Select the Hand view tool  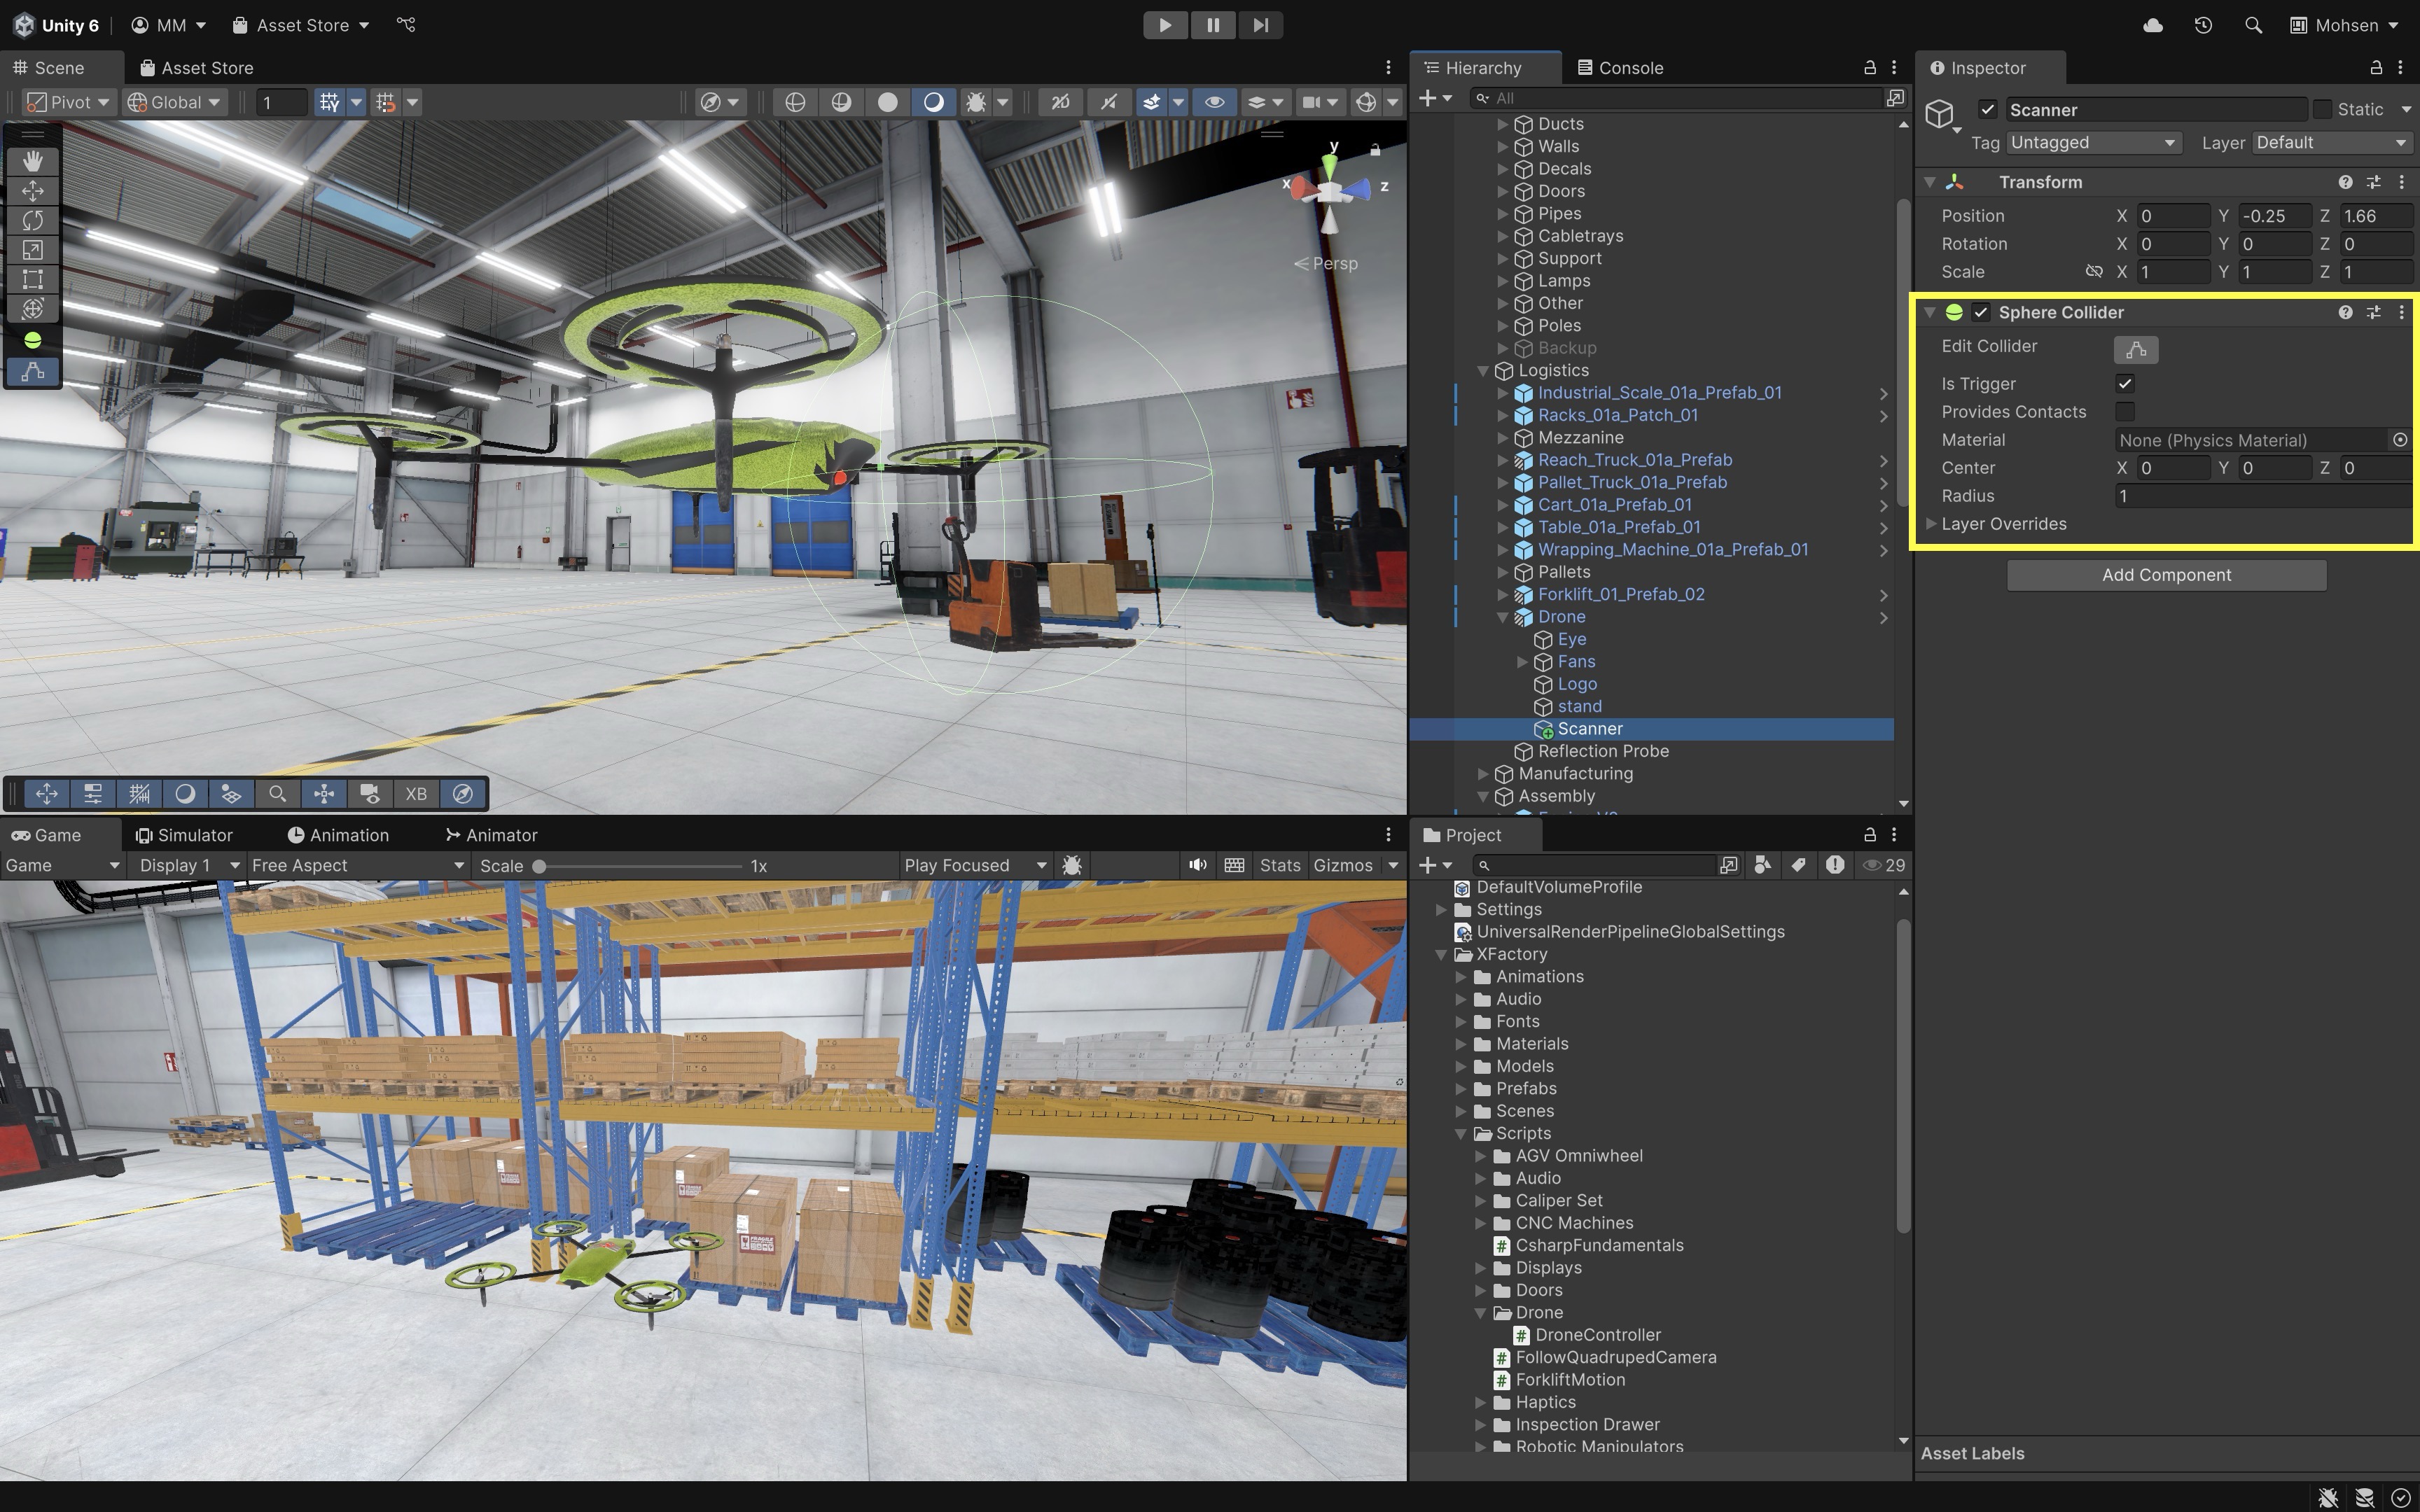pyautogui.click(x=32, y=161)
